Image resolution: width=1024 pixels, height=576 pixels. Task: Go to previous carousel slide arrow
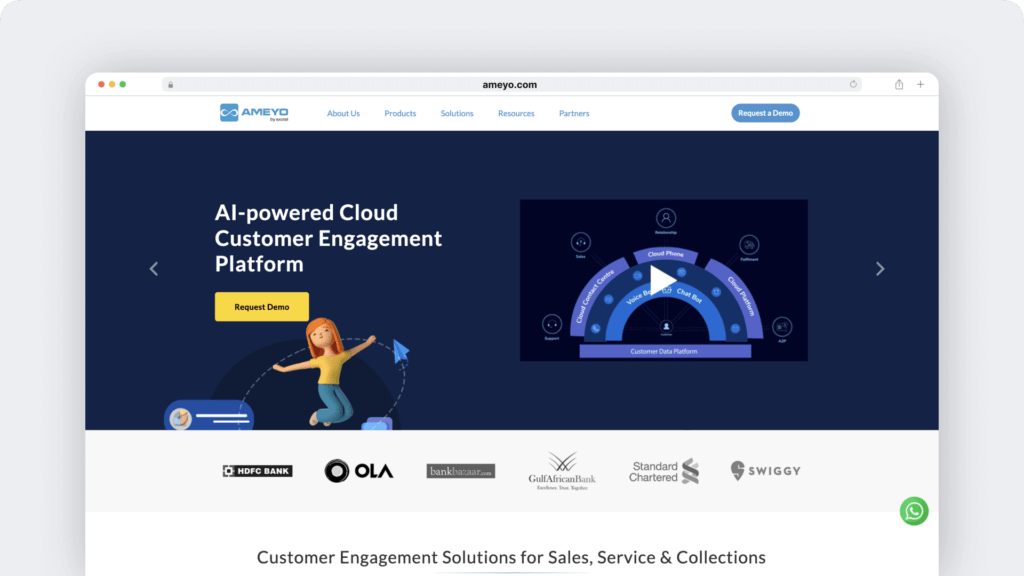pyautogui.click(x=154, y=269)
